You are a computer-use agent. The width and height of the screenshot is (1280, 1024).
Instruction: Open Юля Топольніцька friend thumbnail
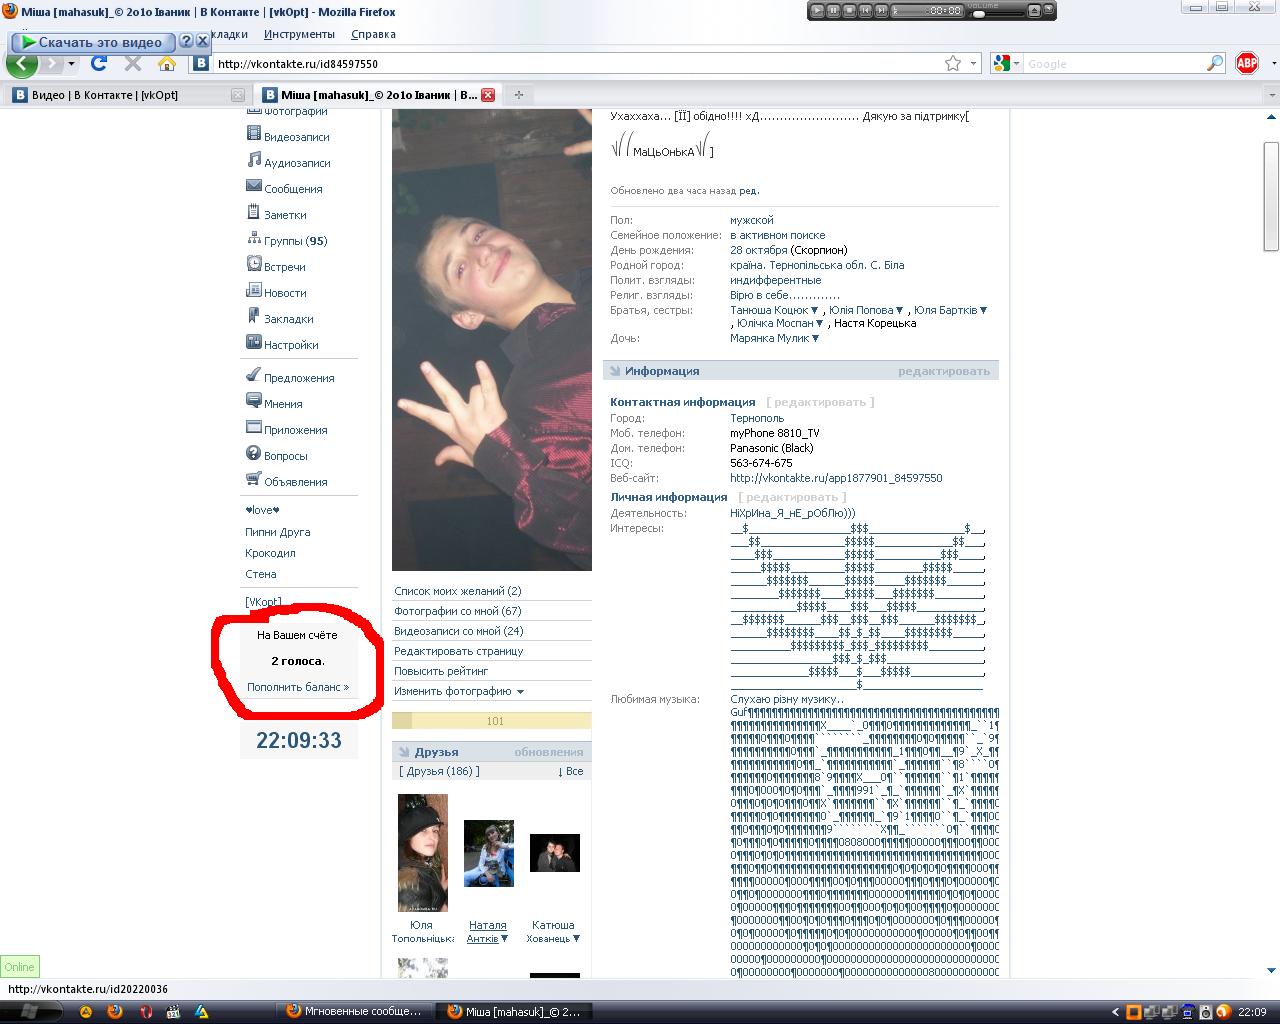[x=422, y=853]
